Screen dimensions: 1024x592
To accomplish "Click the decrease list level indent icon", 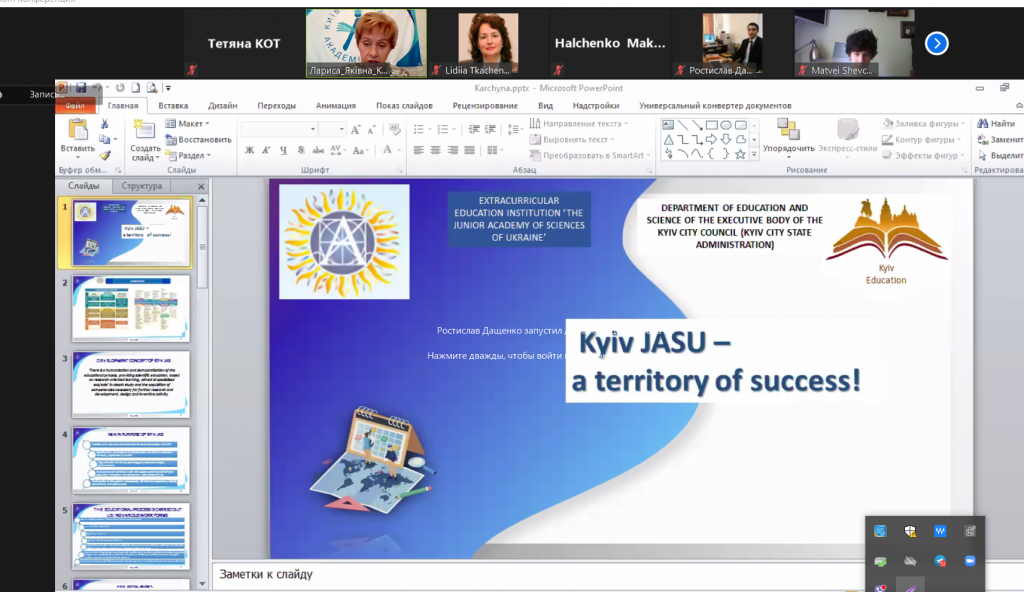I will pyautogui.click(x=474, y=129).
